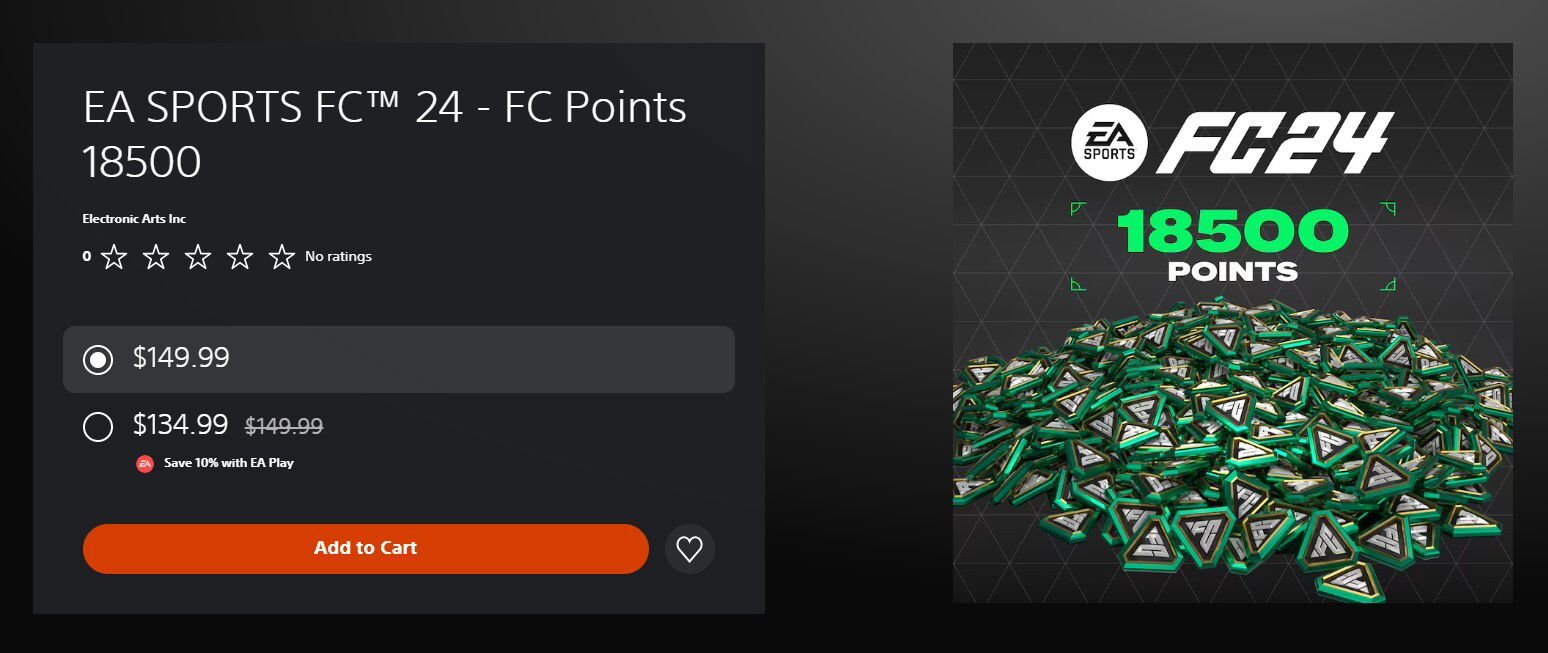Click the first rating star
Image resolution: width=1548 pixels, height=653 pixels.
coord(114,257)
